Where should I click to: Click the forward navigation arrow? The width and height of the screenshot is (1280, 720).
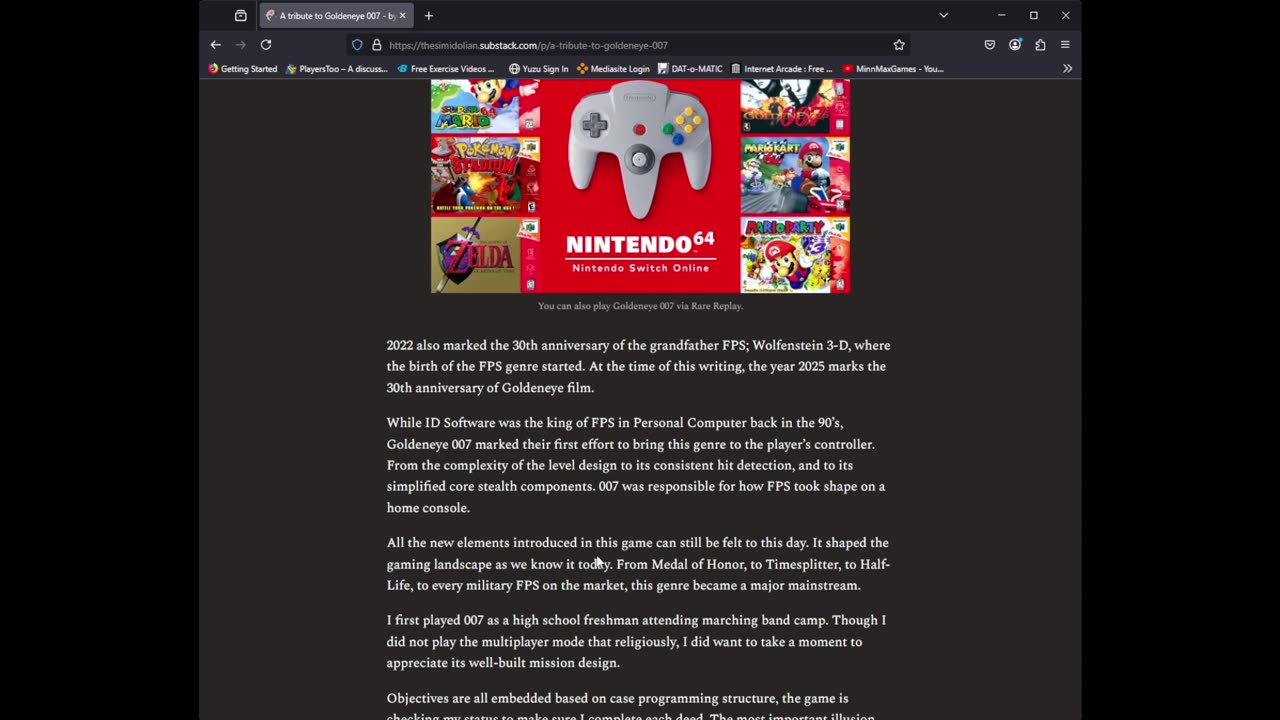pyautogui.click(x=241, y=45)
